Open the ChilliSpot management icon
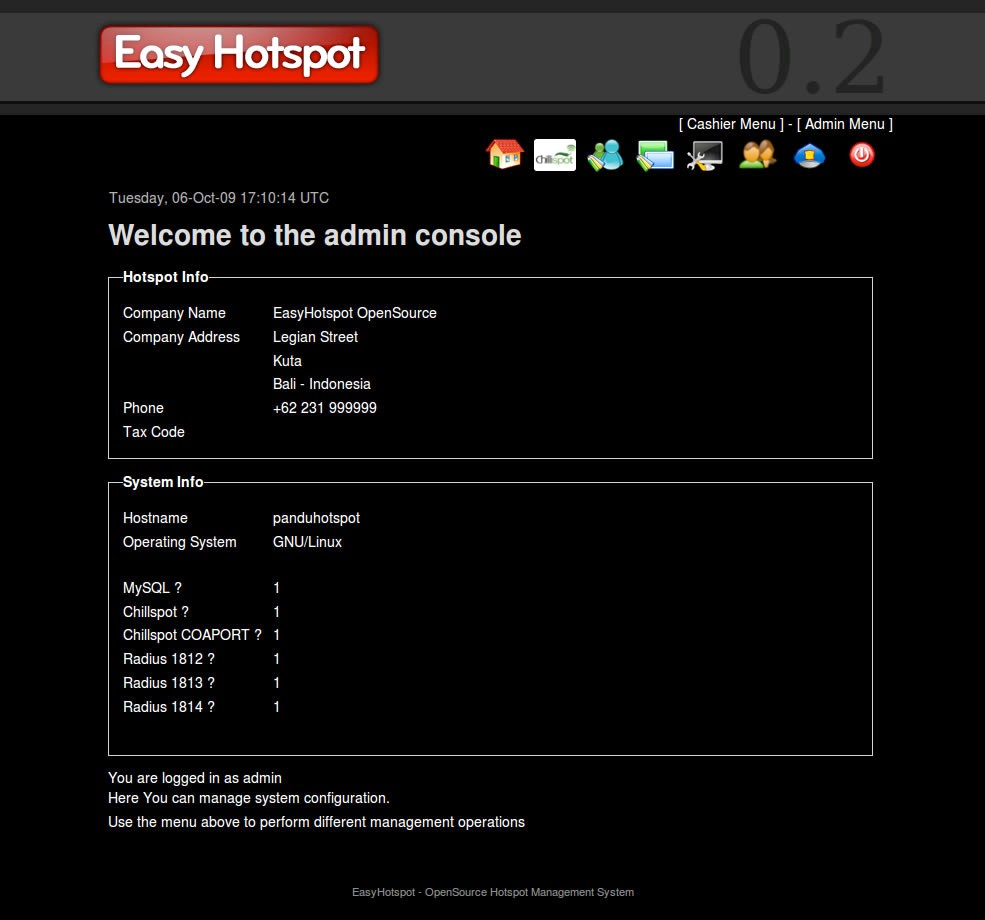 click(x=555, y=155)
